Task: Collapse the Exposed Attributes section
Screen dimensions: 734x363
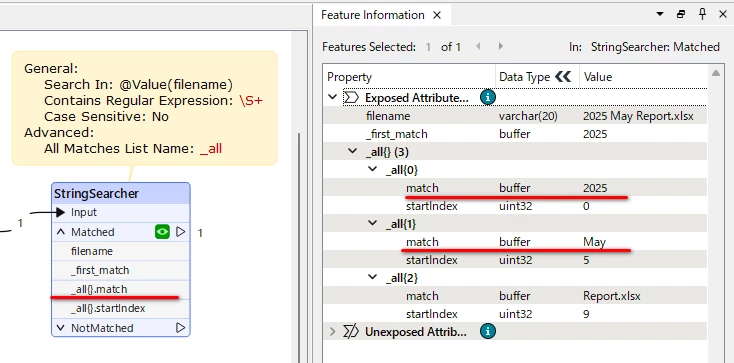Action: click(x=332, y=97)
